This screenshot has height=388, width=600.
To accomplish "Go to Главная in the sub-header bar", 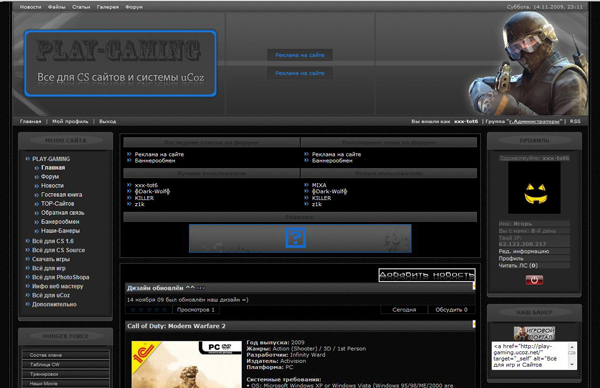I will [30, 121].
